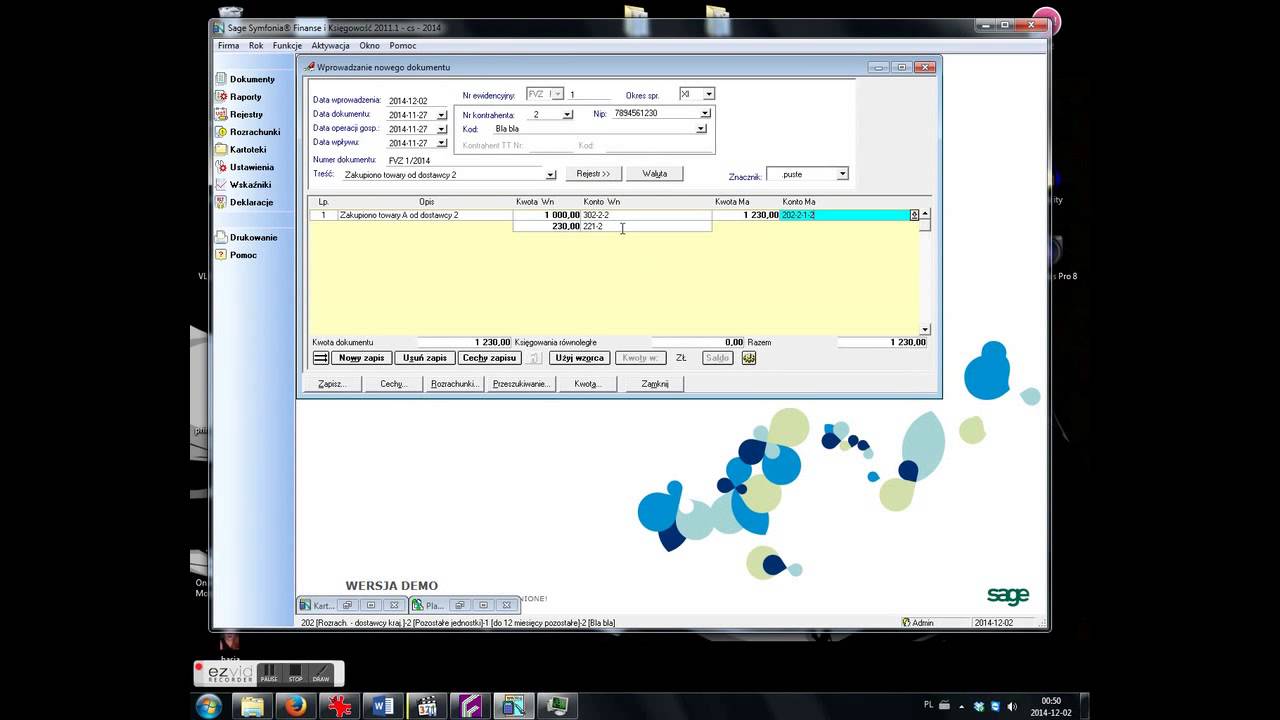Click the Cechy... bottom button
1280x720 pixels.
393,384
